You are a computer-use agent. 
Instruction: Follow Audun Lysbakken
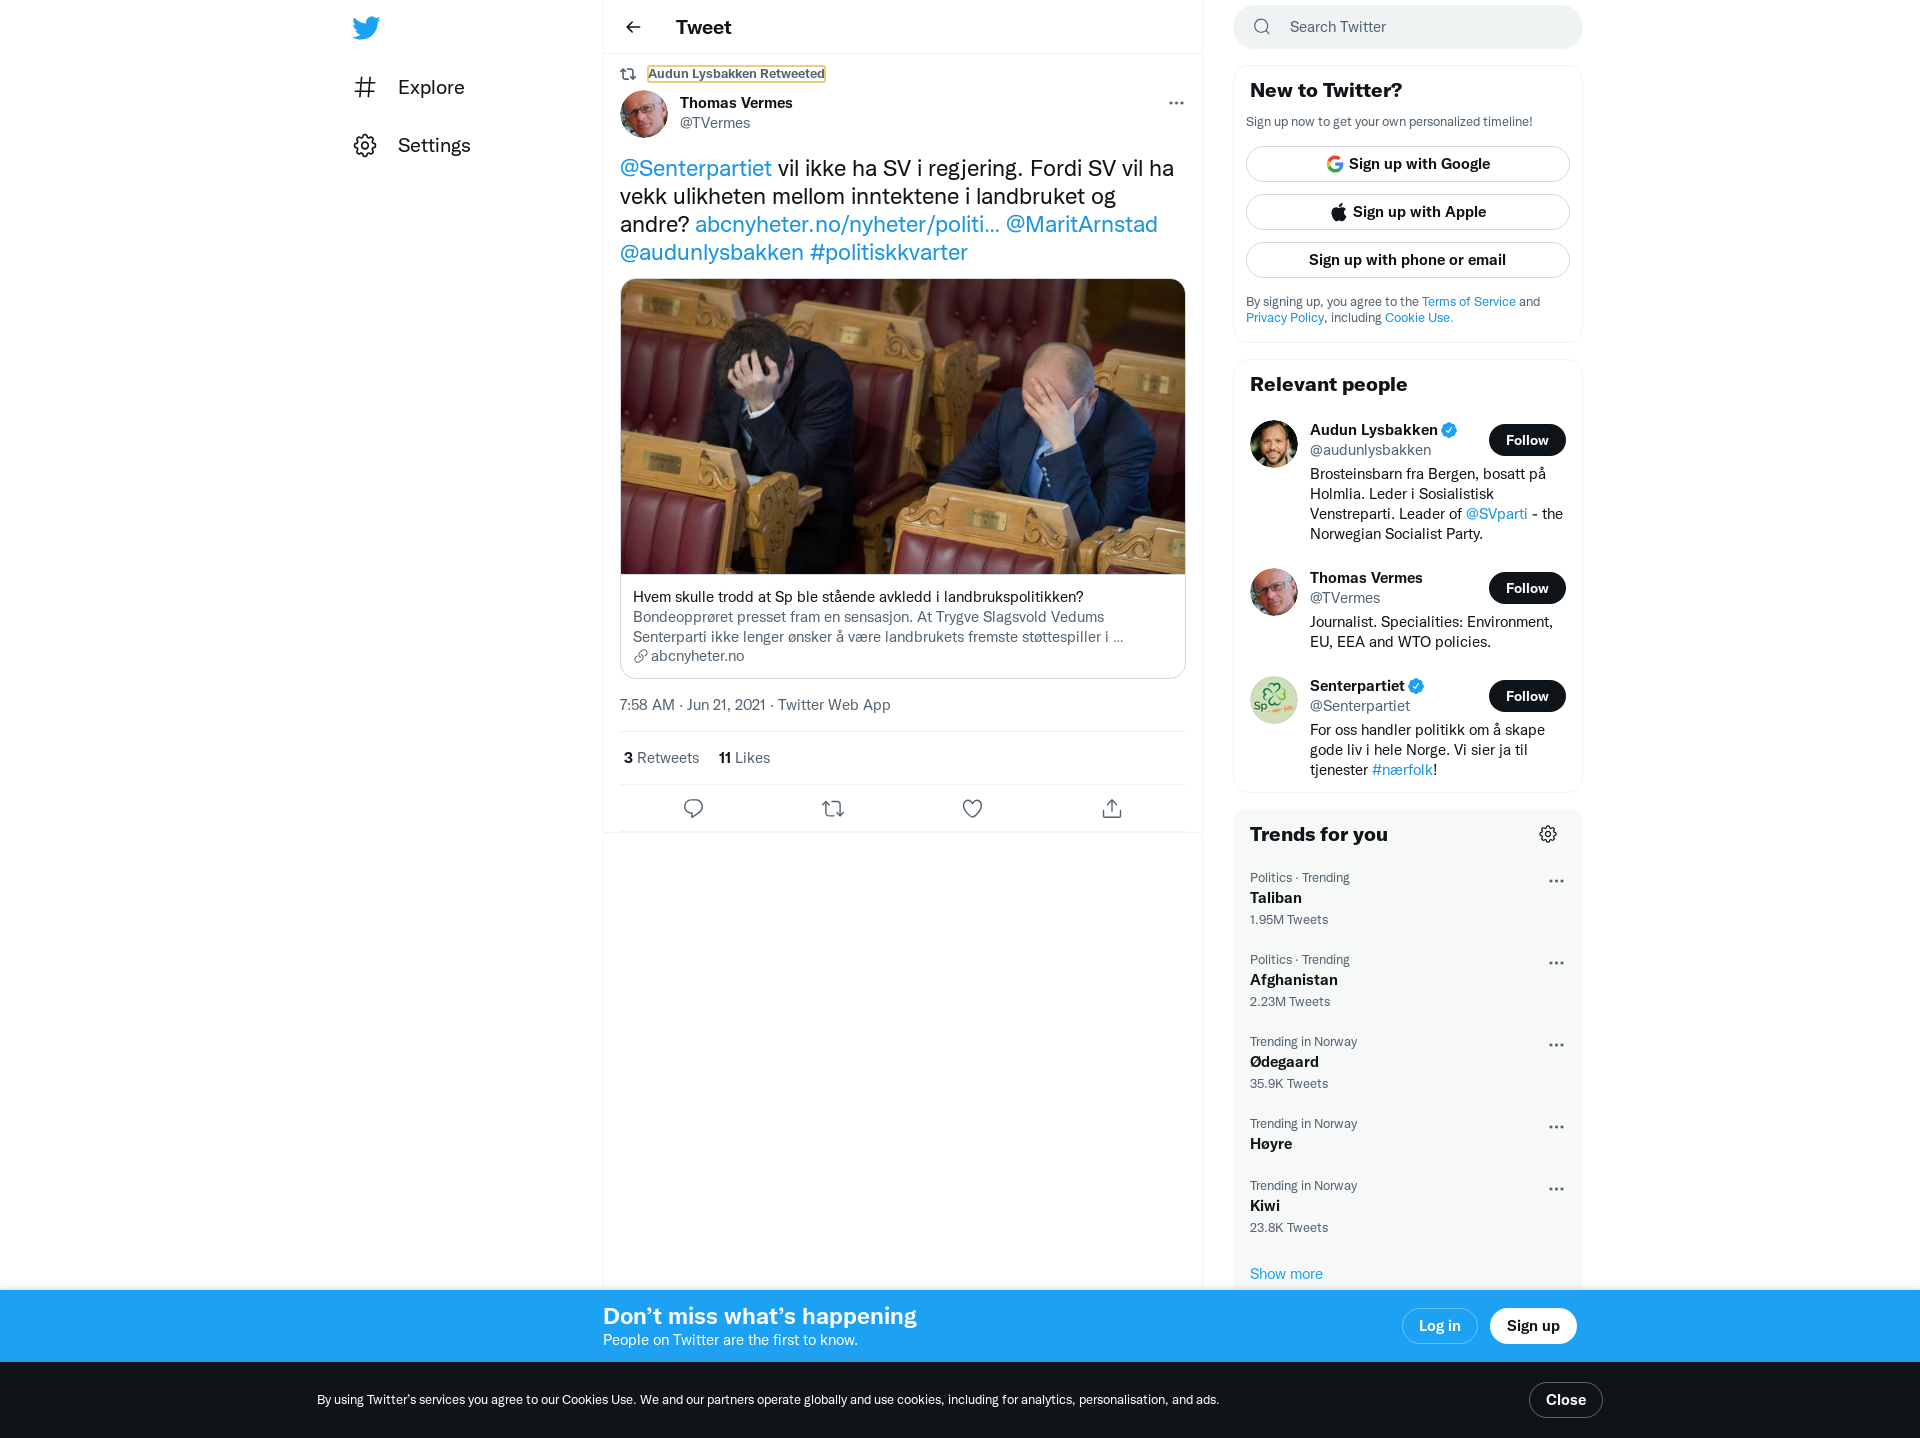click(x=1527, y=440)
